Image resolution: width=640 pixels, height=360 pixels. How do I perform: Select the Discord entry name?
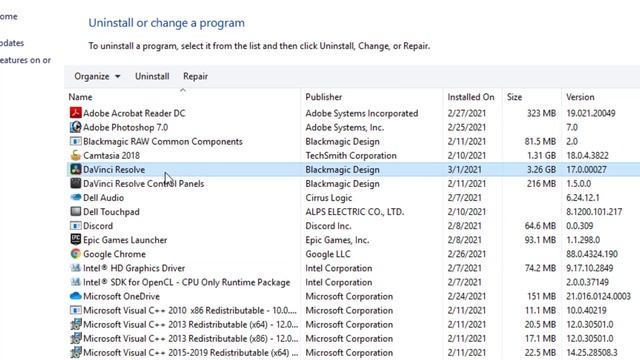pyautogui.click(x=98, y=226)
